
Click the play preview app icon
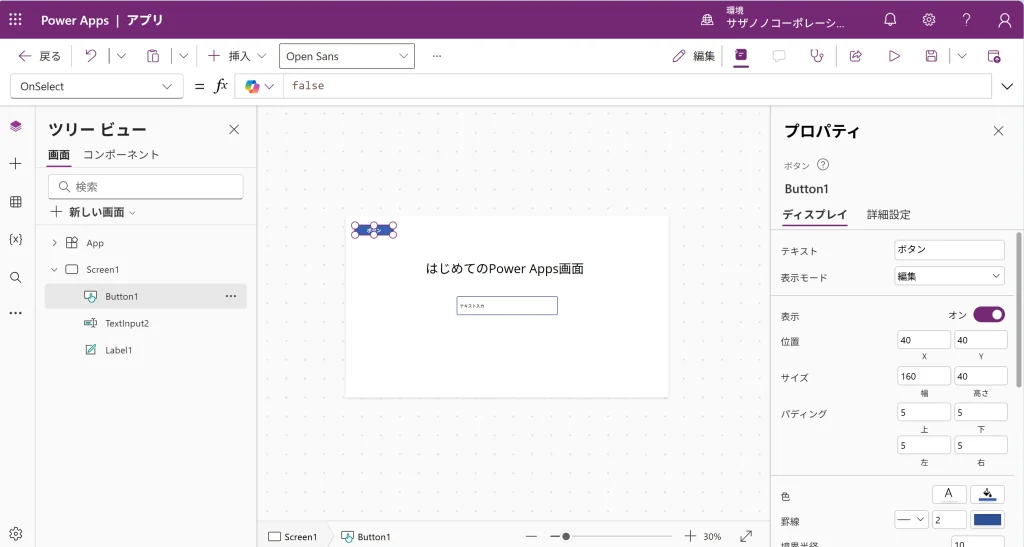894,56
